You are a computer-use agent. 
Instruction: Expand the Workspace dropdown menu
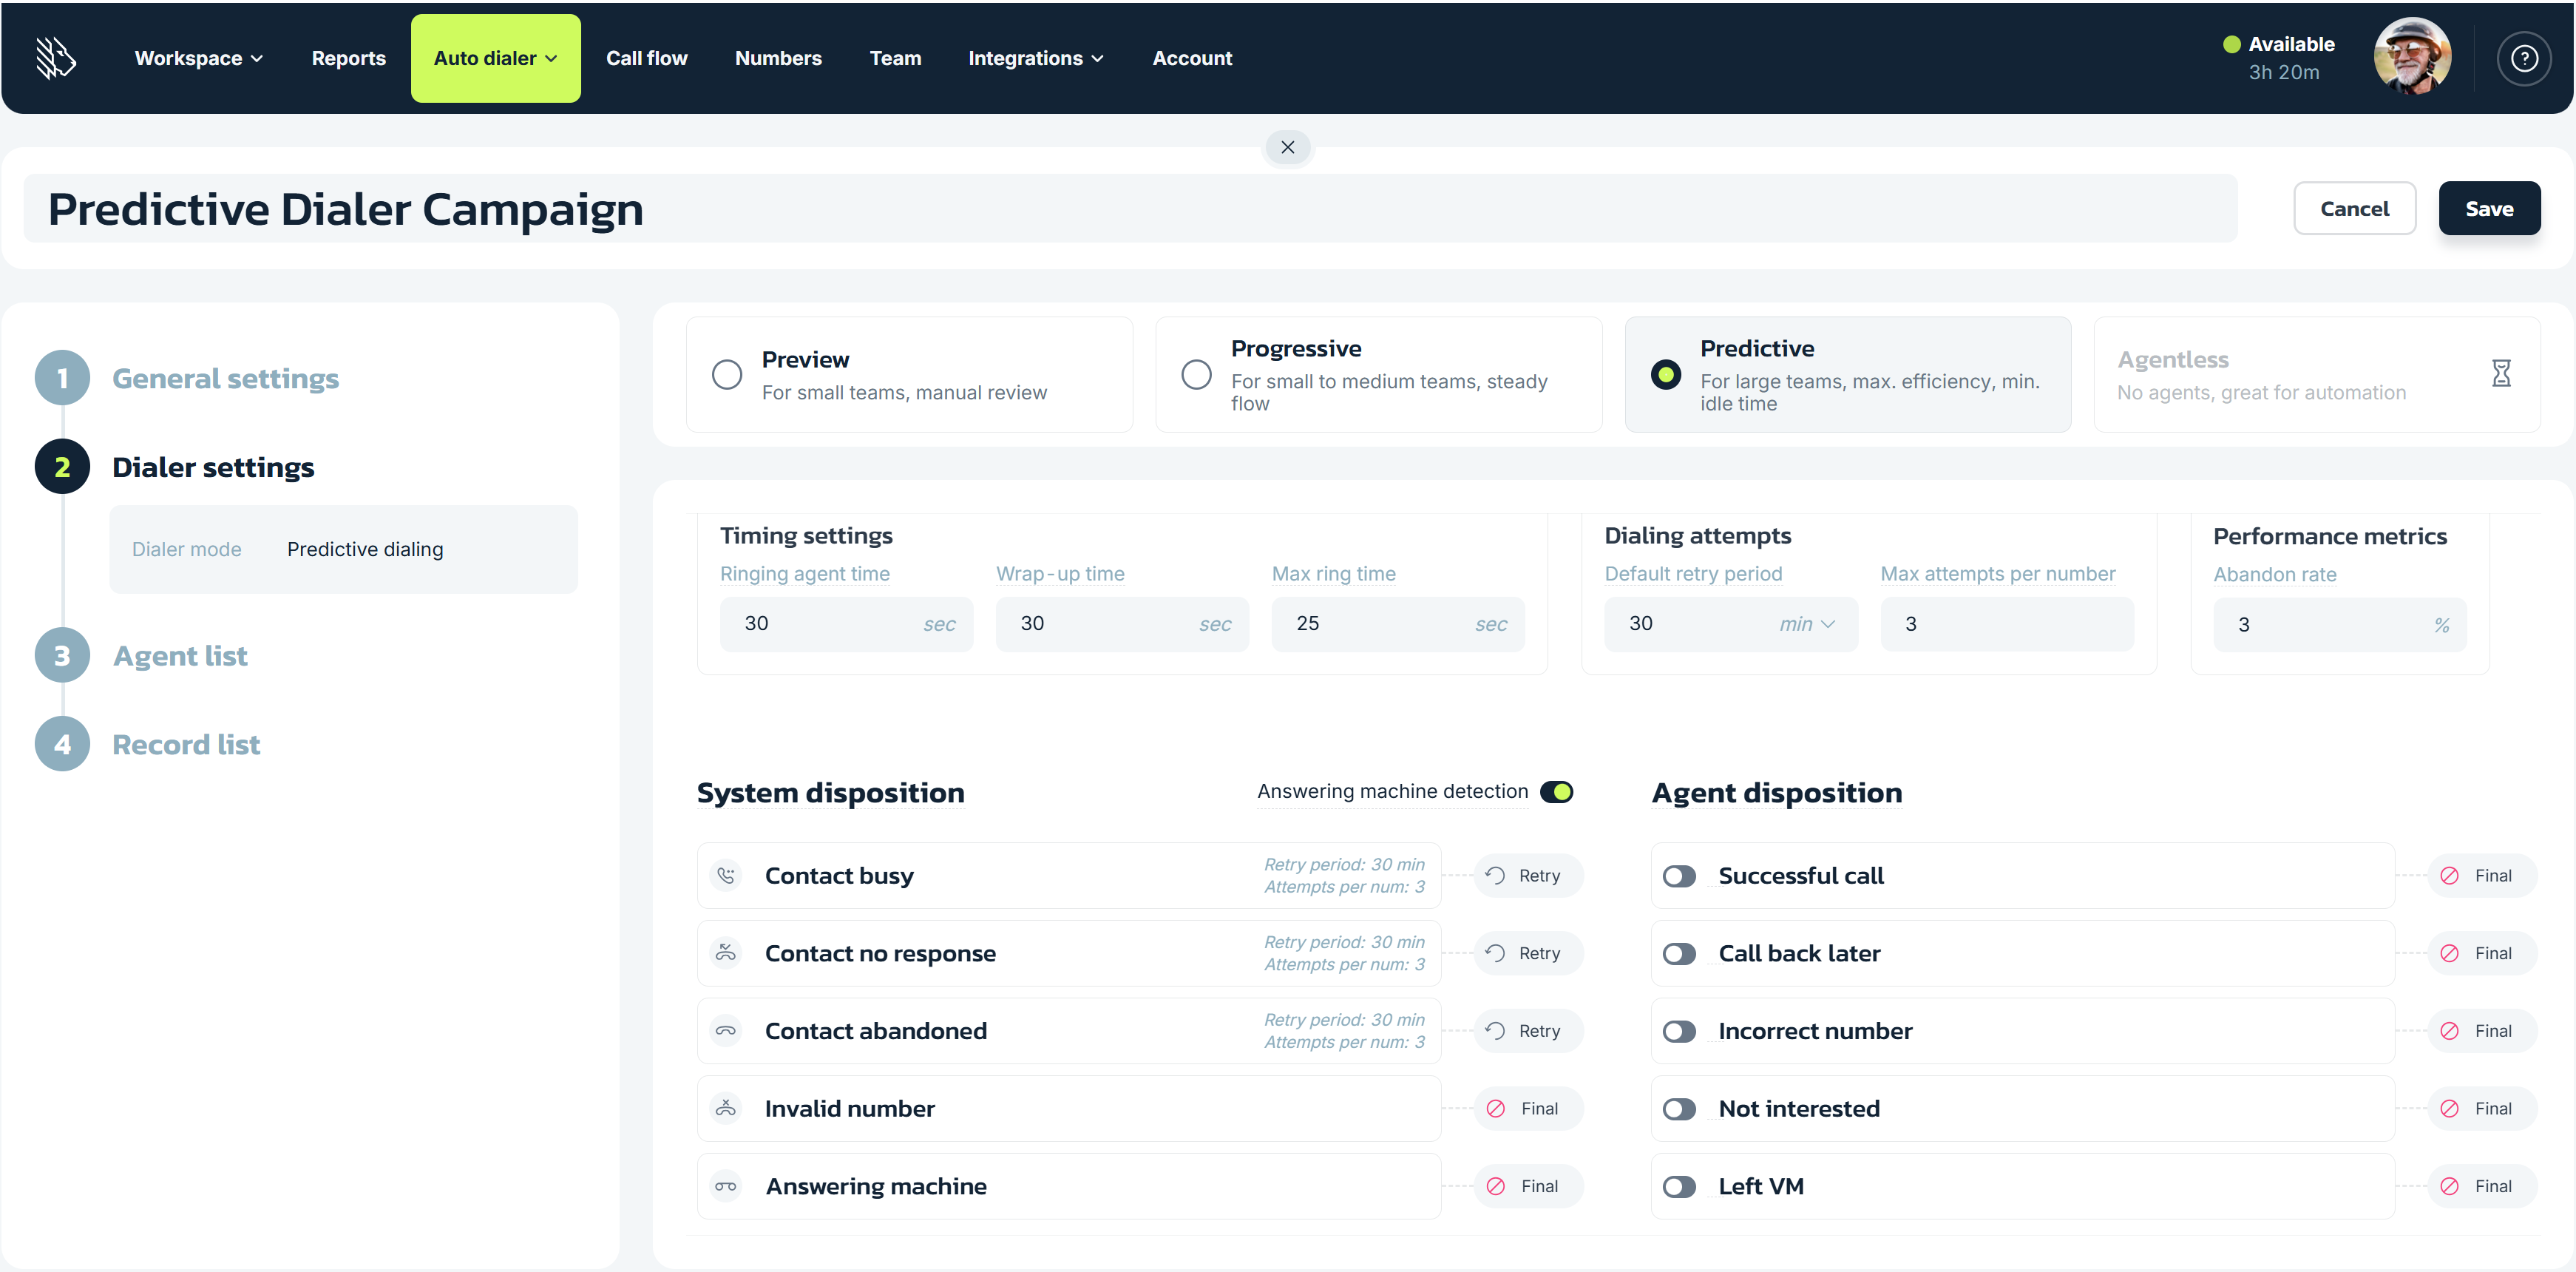click(199, 58)
